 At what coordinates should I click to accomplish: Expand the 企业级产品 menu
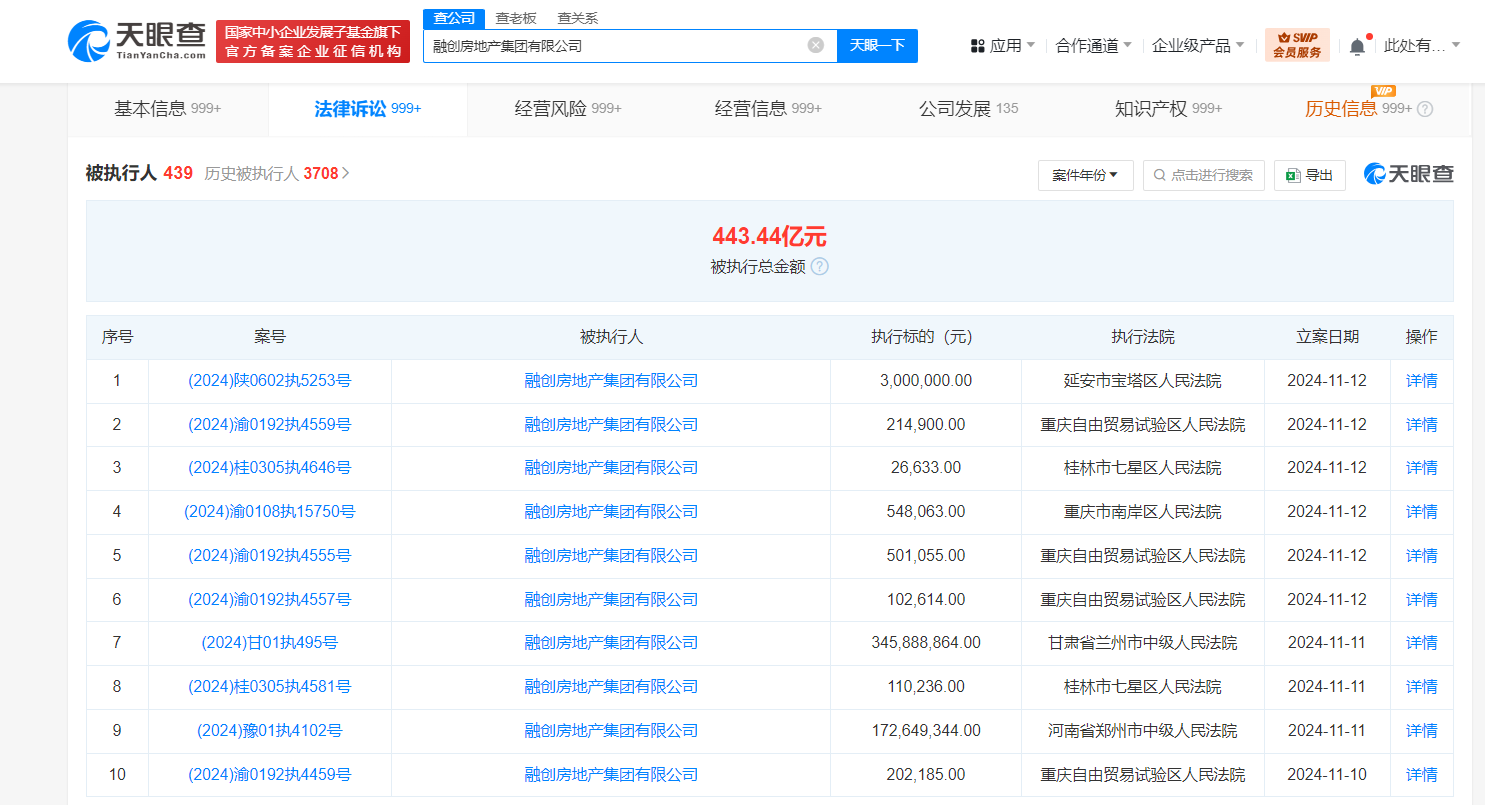(x=1198, y=45)
